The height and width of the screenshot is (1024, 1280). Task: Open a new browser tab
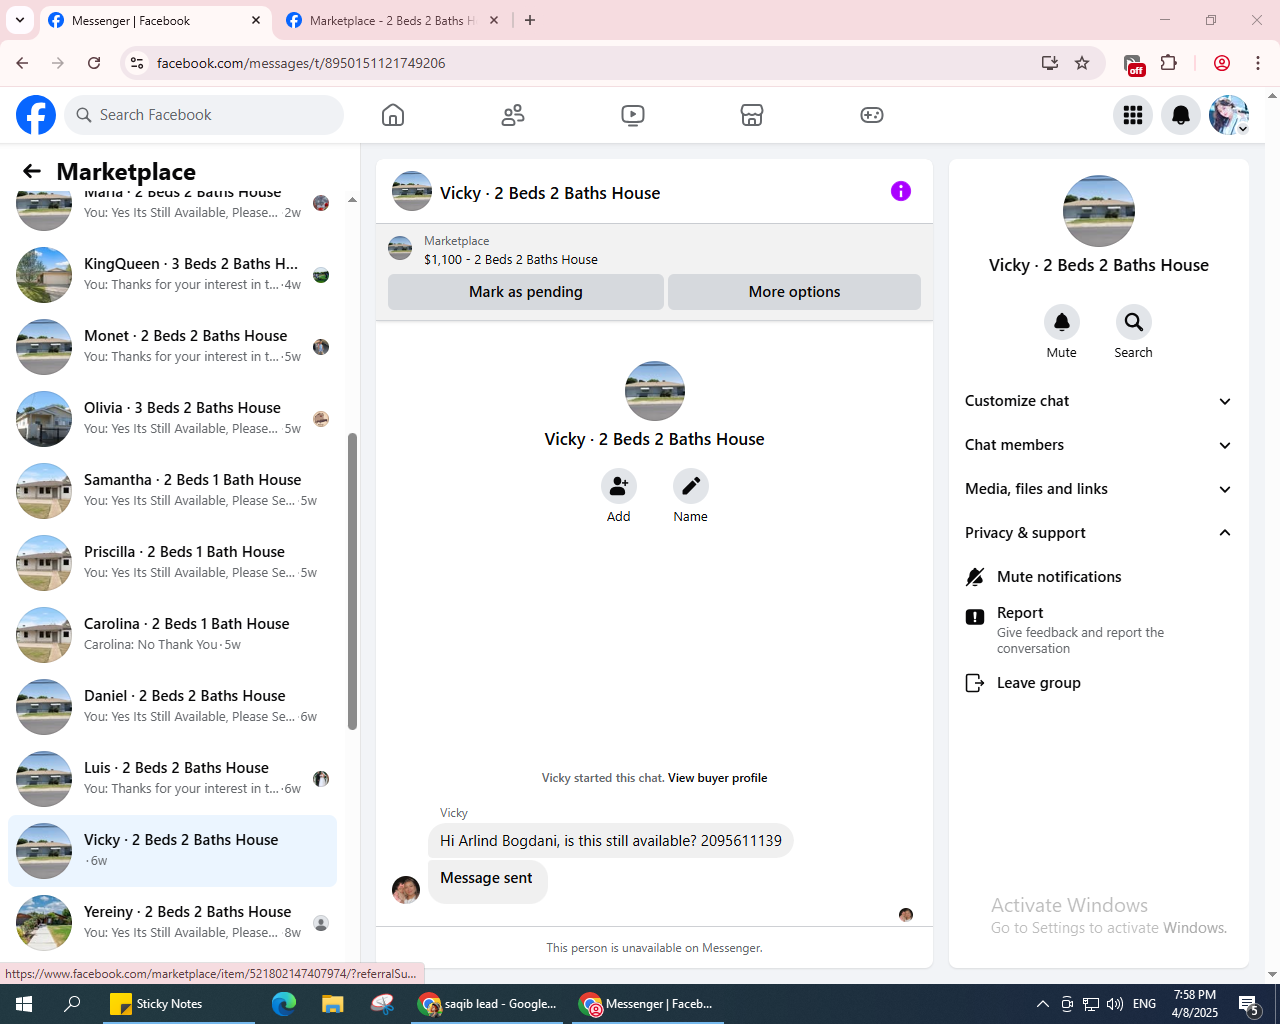point(530,20)
